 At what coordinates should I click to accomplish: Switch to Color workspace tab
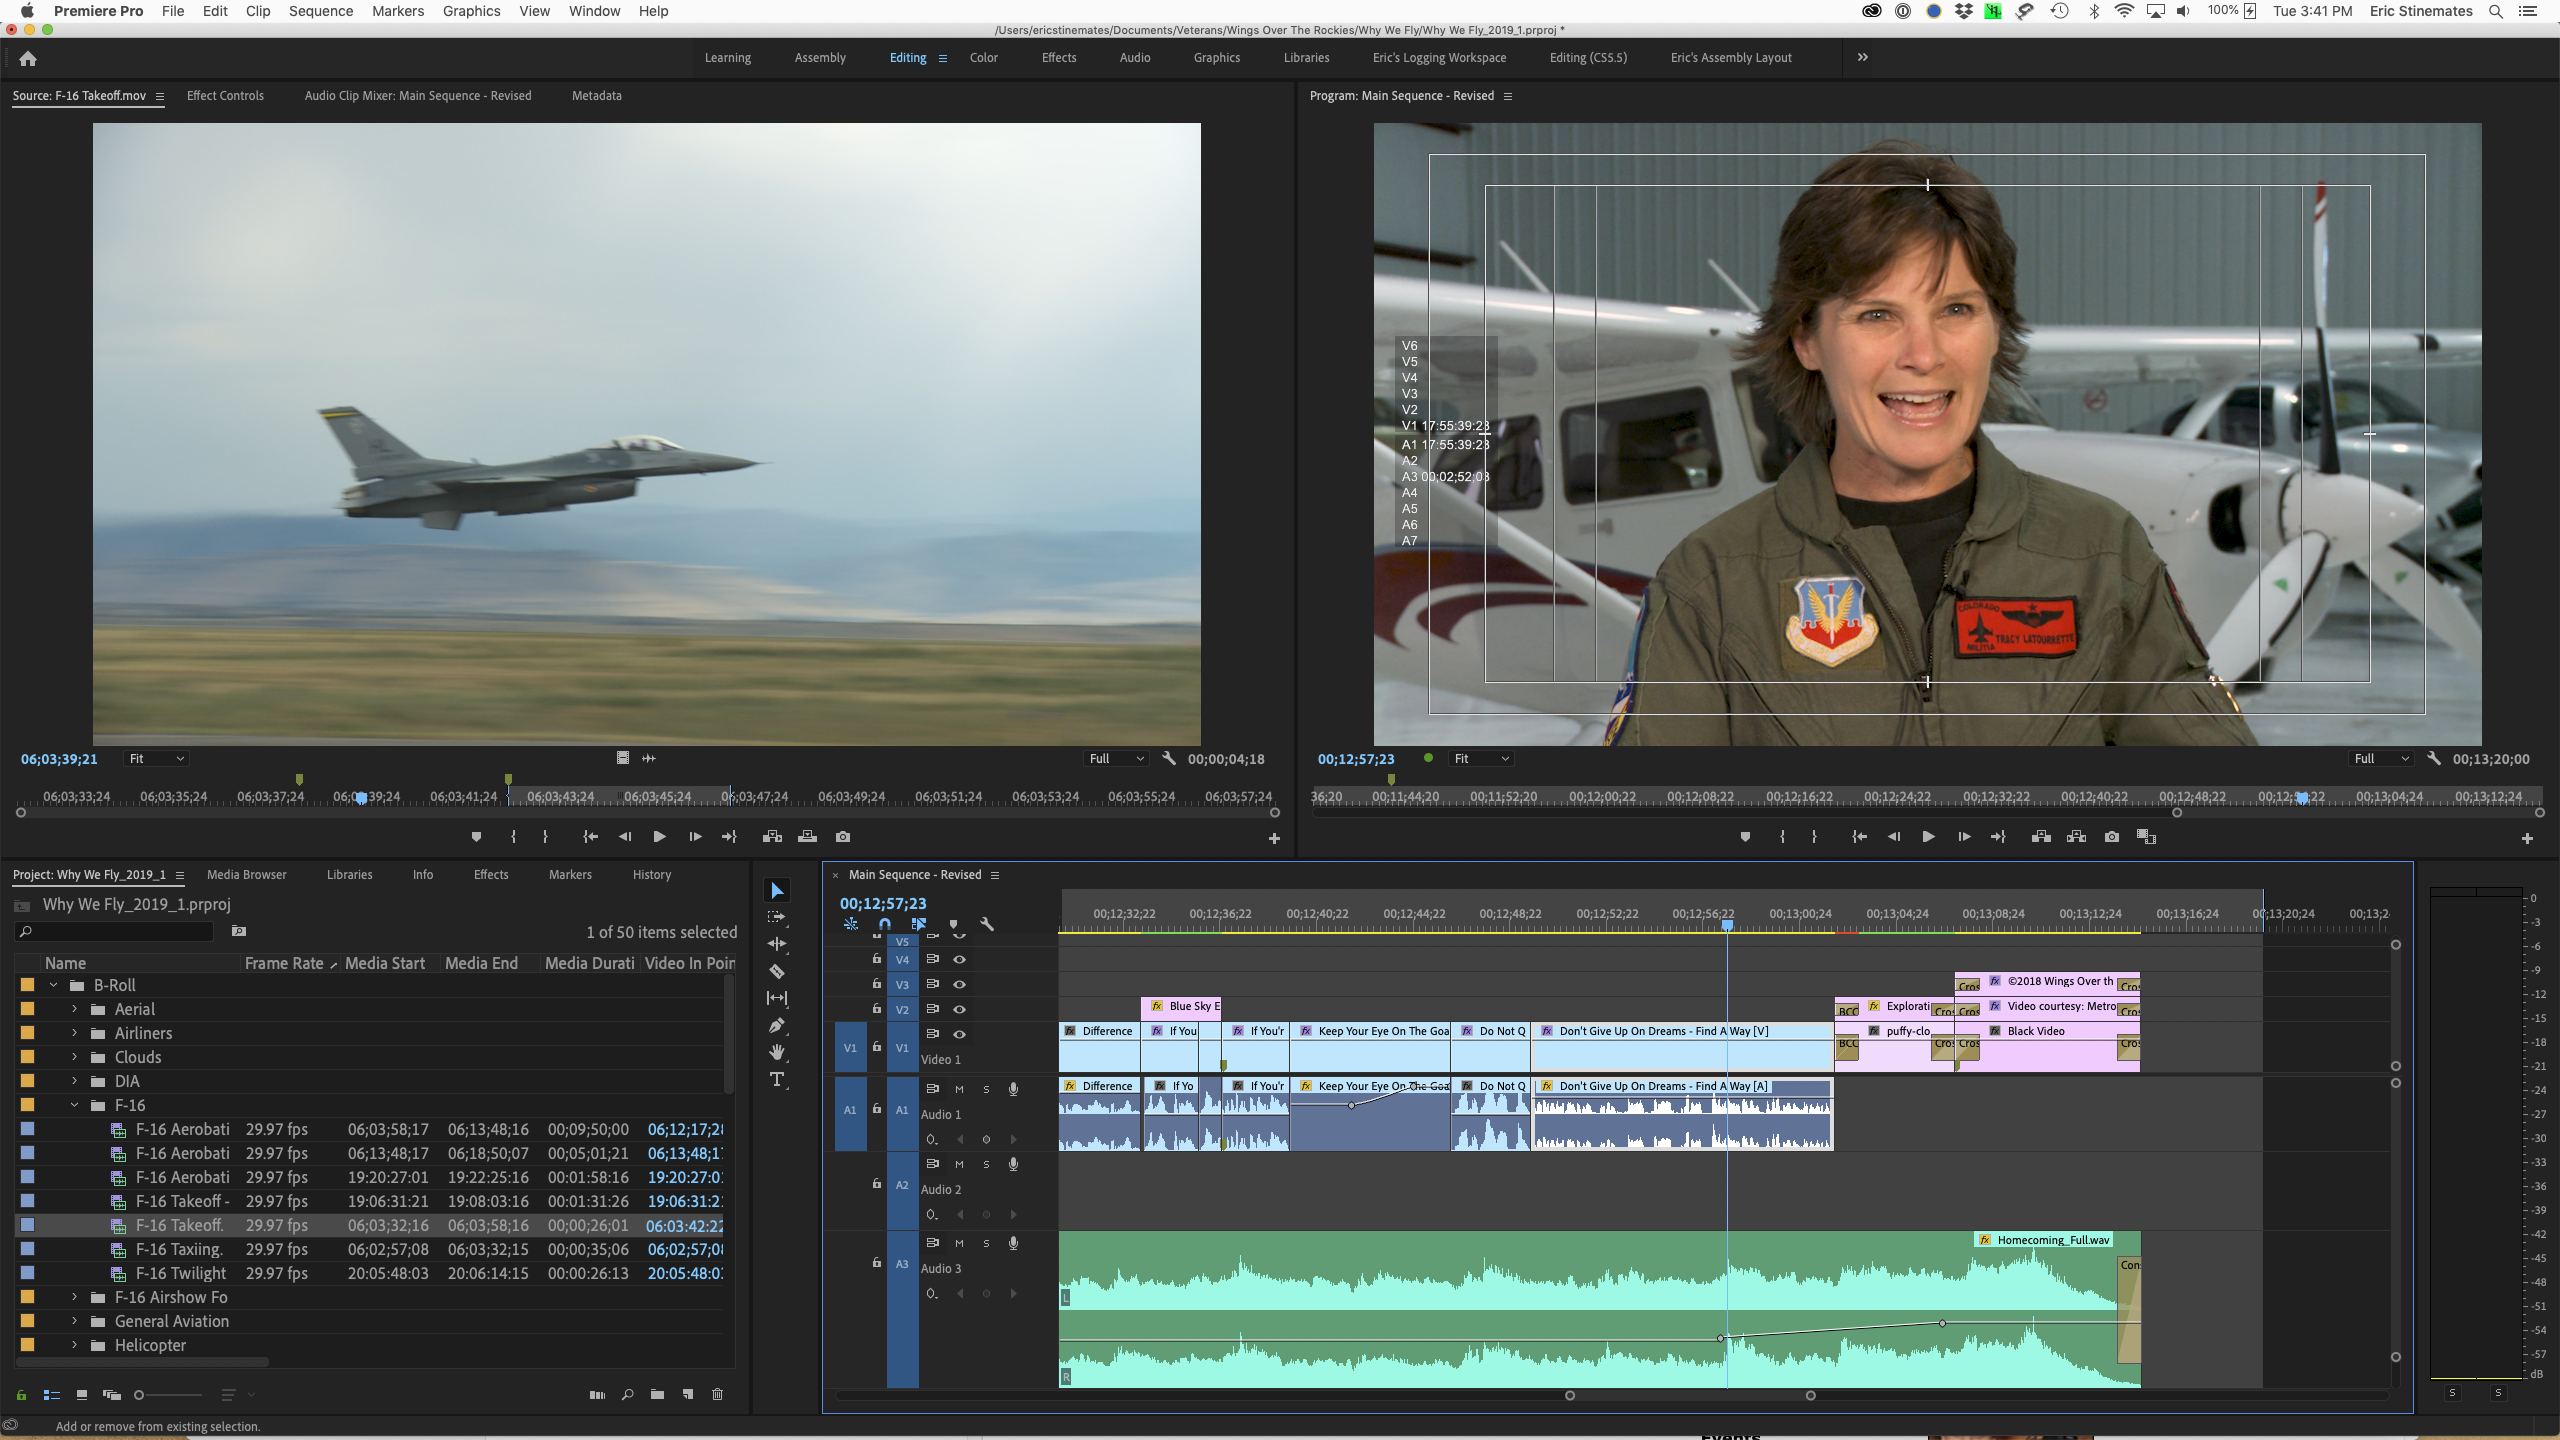tap(983, 58)
